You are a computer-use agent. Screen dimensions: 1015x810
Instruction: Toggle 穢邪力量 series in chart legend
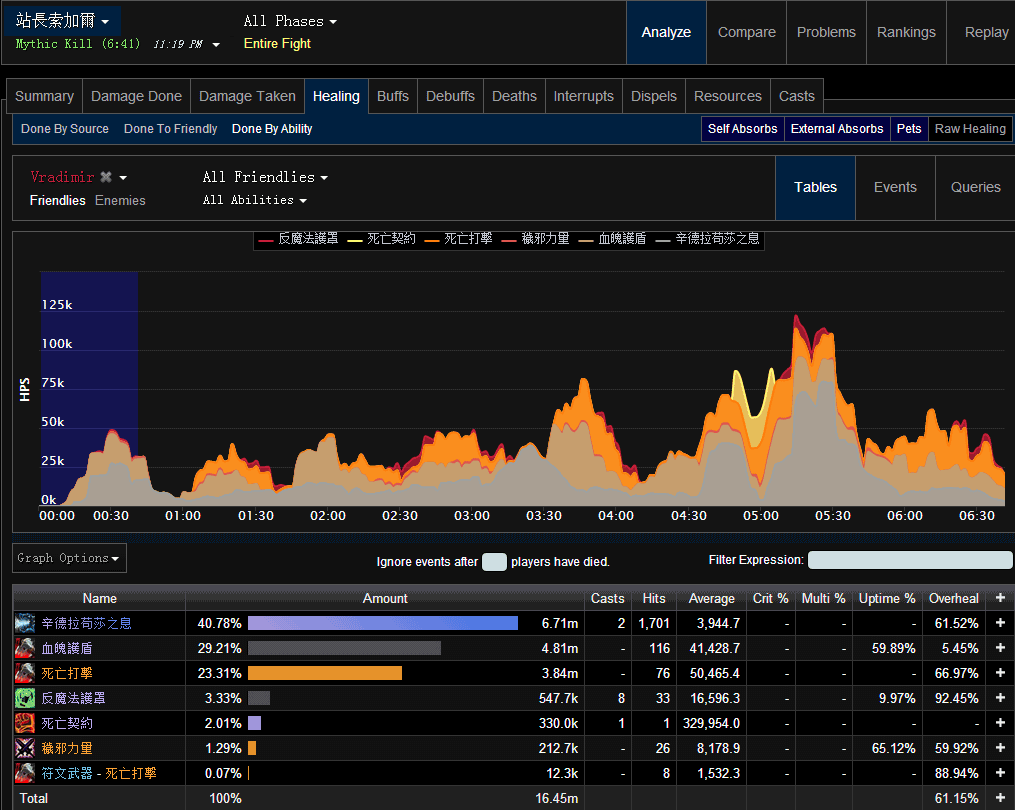[536, 239]
